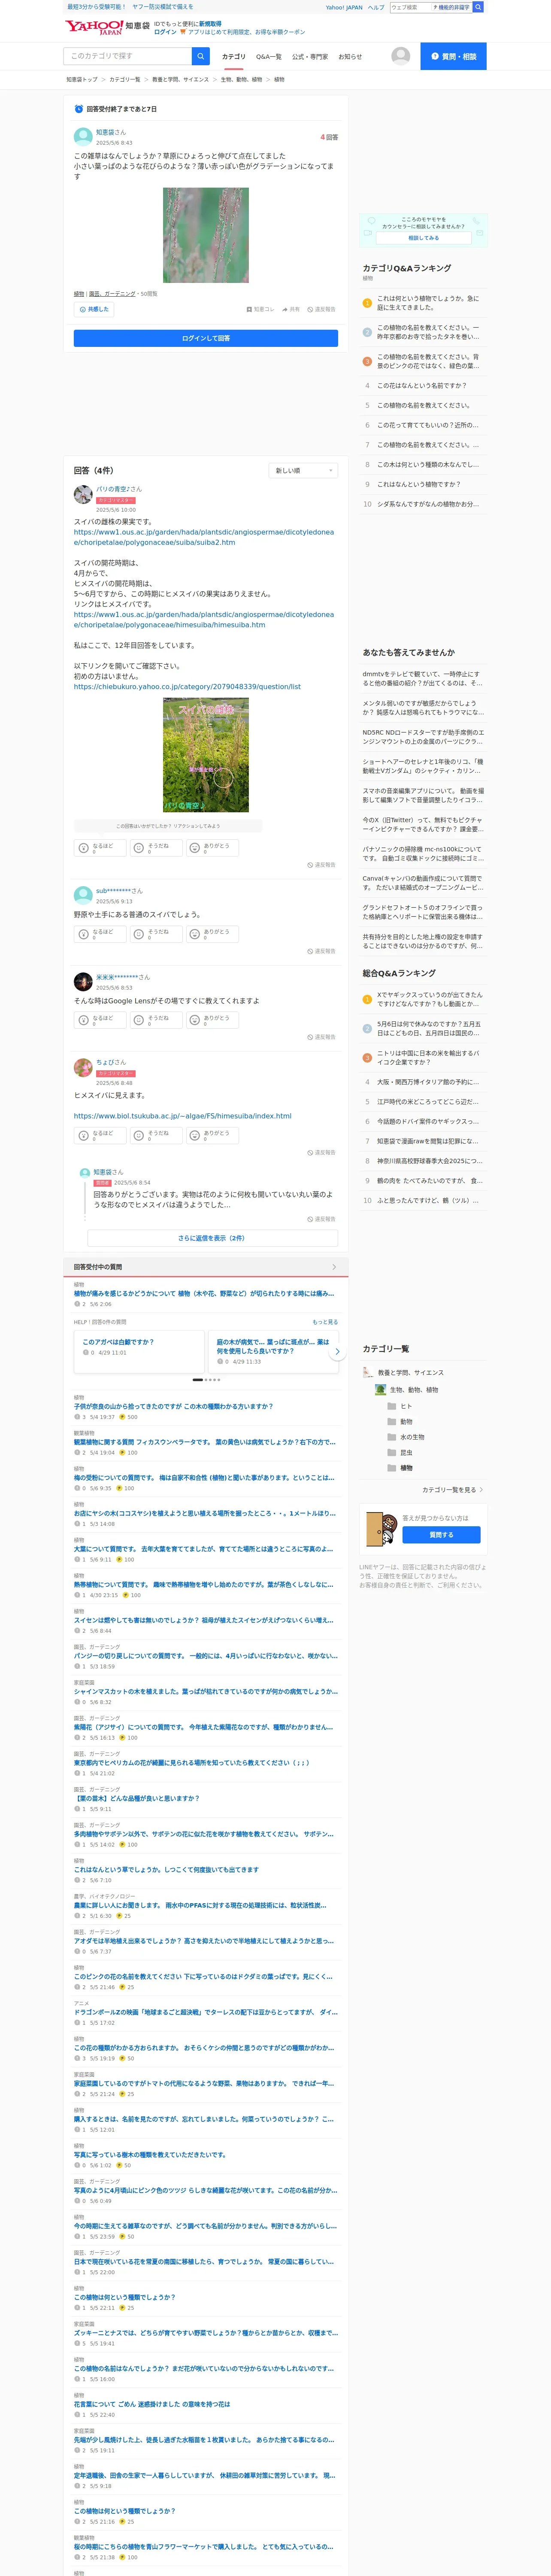Click 相談してみる counselor button
Image resolution: width=551 pixels, height=2576 pixels.
423,238
